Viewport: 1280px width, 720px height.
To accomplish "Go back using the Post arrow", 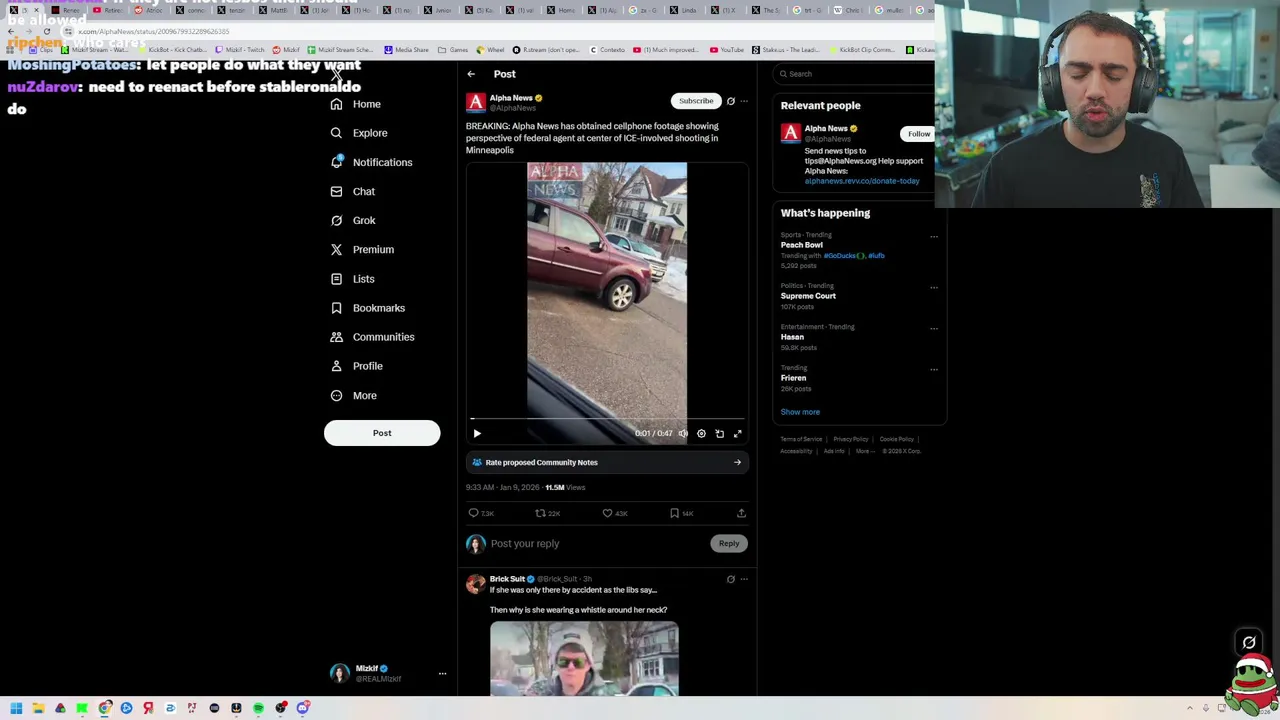I will coord(471,74).
